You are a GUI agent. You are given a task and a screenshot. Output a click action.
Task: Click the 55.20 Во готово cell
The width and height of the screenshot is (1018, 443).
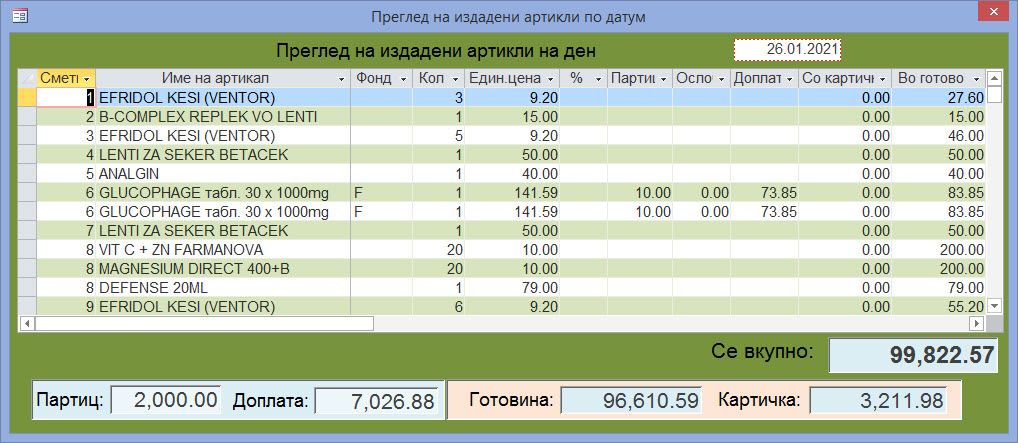click(938, 307)
